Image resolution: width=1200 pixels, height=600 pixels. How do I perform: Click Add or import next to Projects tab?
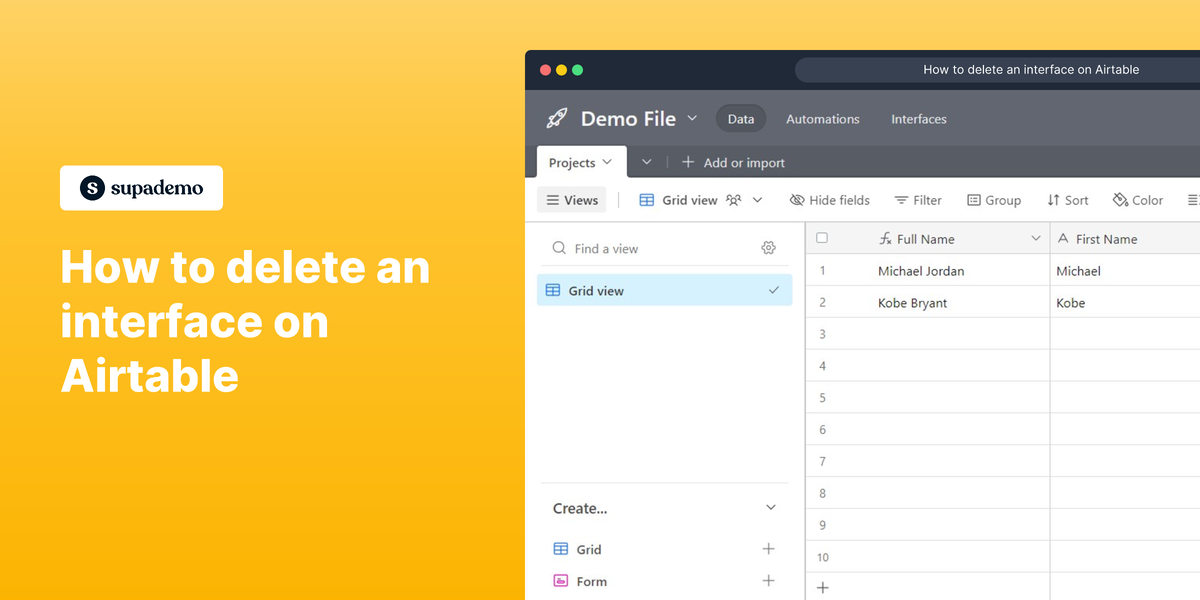[733, 162]
